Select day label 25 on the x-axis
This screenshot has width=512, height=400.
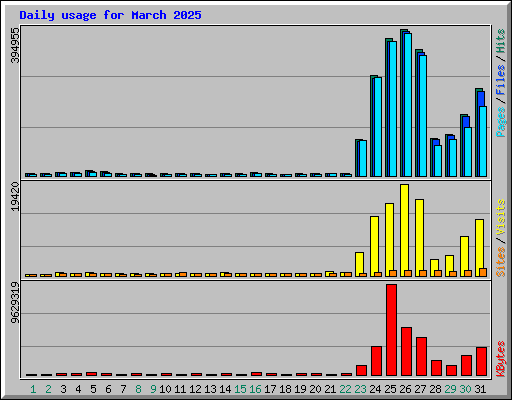coord(390,389)
